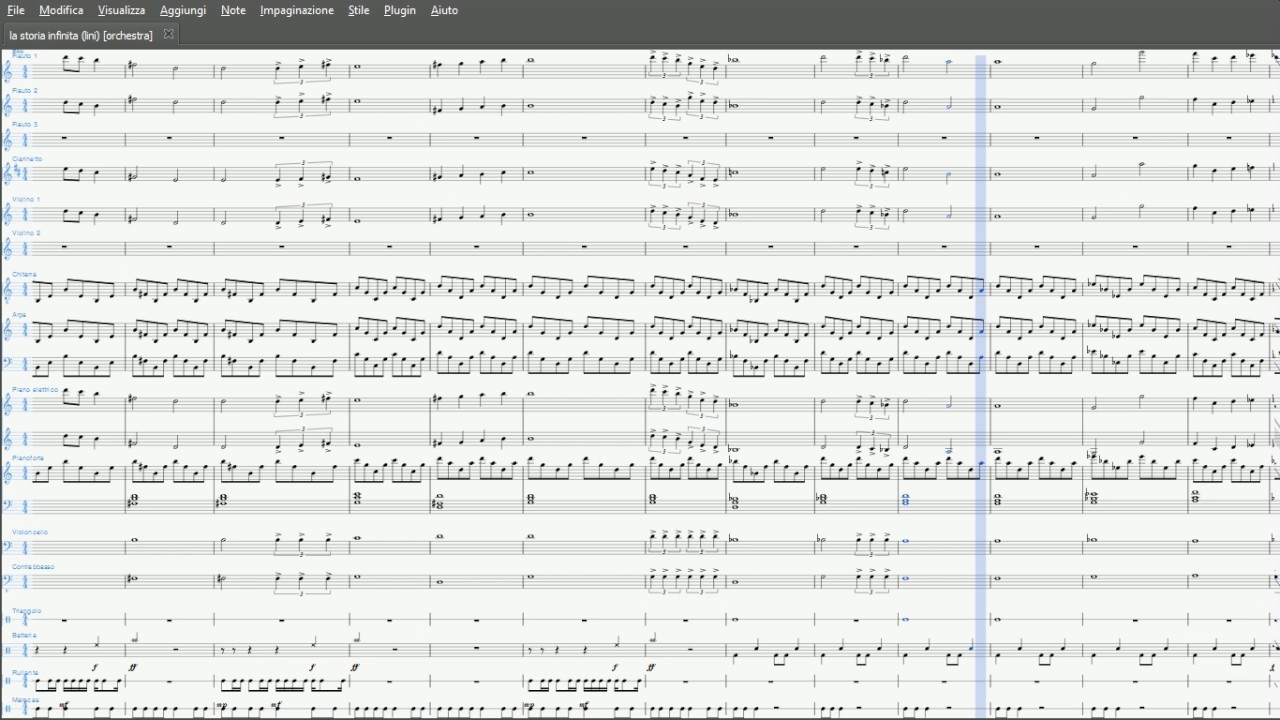Select the percussion clef on Triangolo staff
Screen dimensions: 1280x720
[x=9, y=620]
